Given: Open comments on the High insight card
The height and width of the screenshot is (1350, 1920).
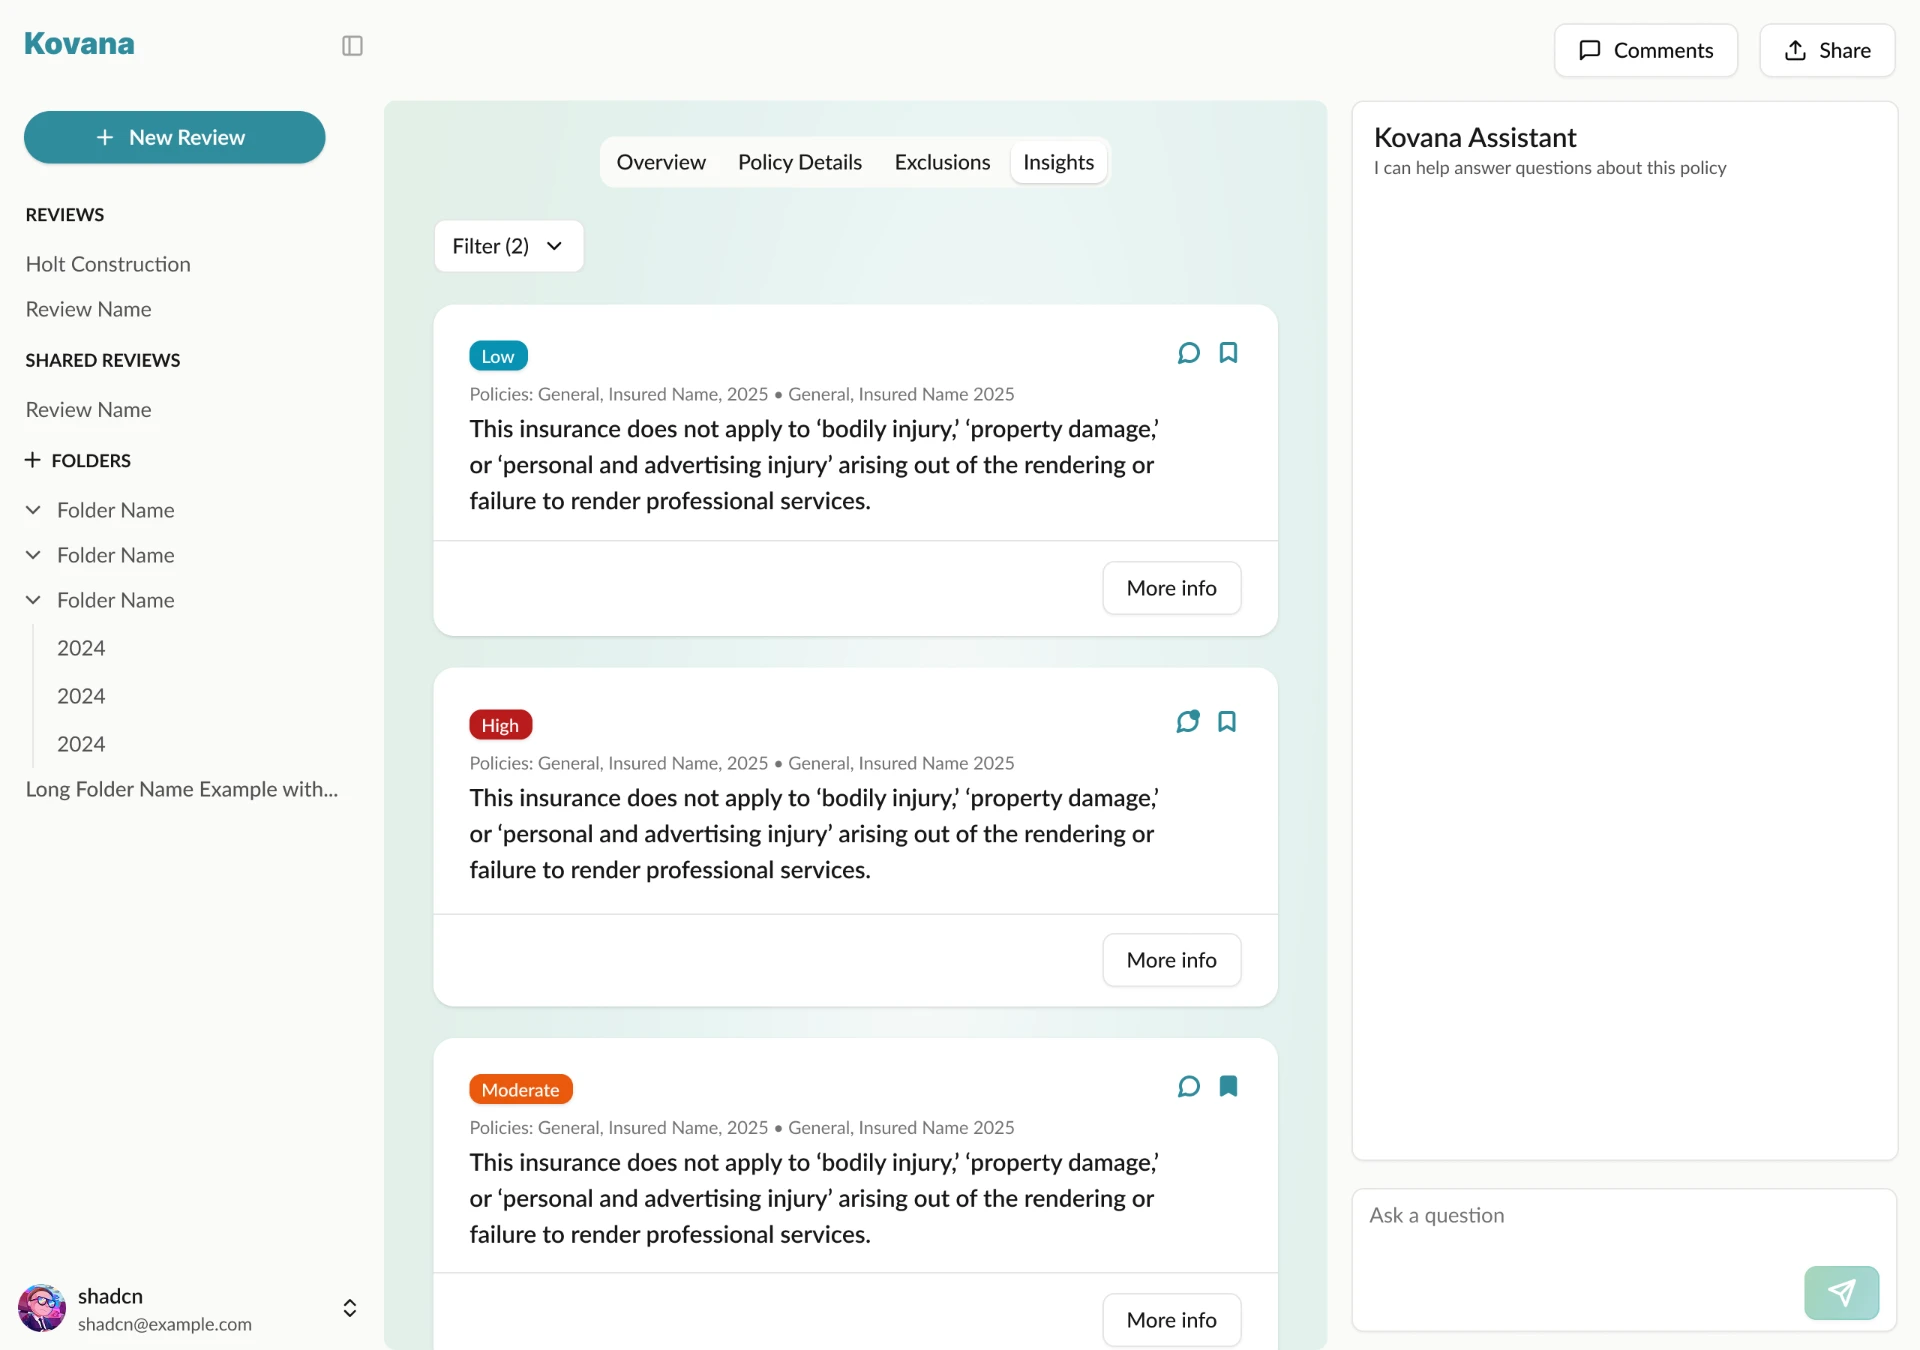Looking at the screenshot, I should click(1188, 721).
